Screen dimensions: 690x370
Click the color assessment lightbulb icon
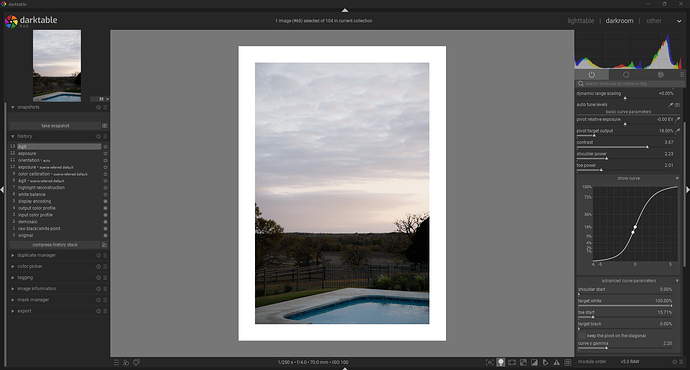(x=501, y=363)
